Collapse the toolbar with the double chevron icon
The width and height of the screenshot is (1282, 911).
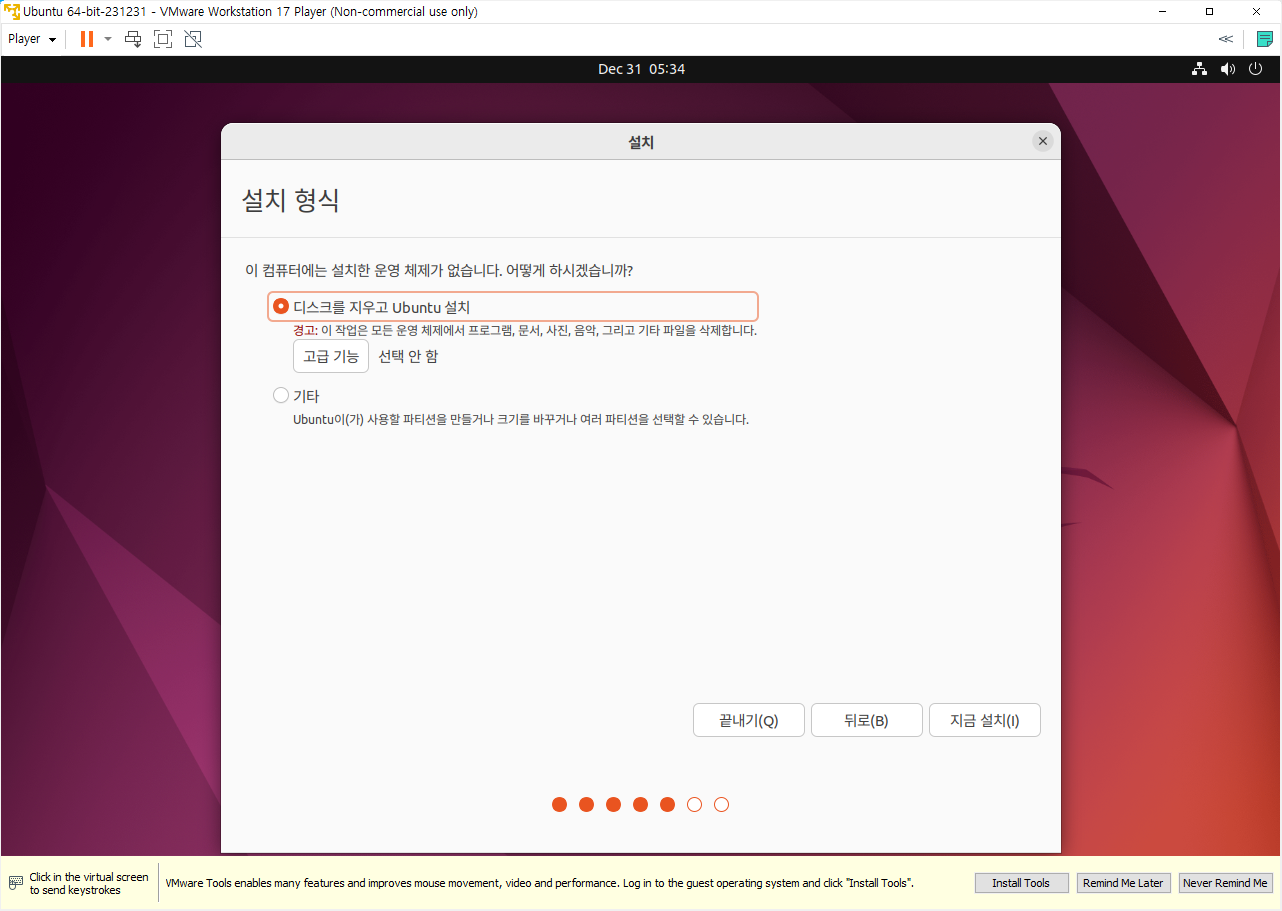click(1225, 39)
